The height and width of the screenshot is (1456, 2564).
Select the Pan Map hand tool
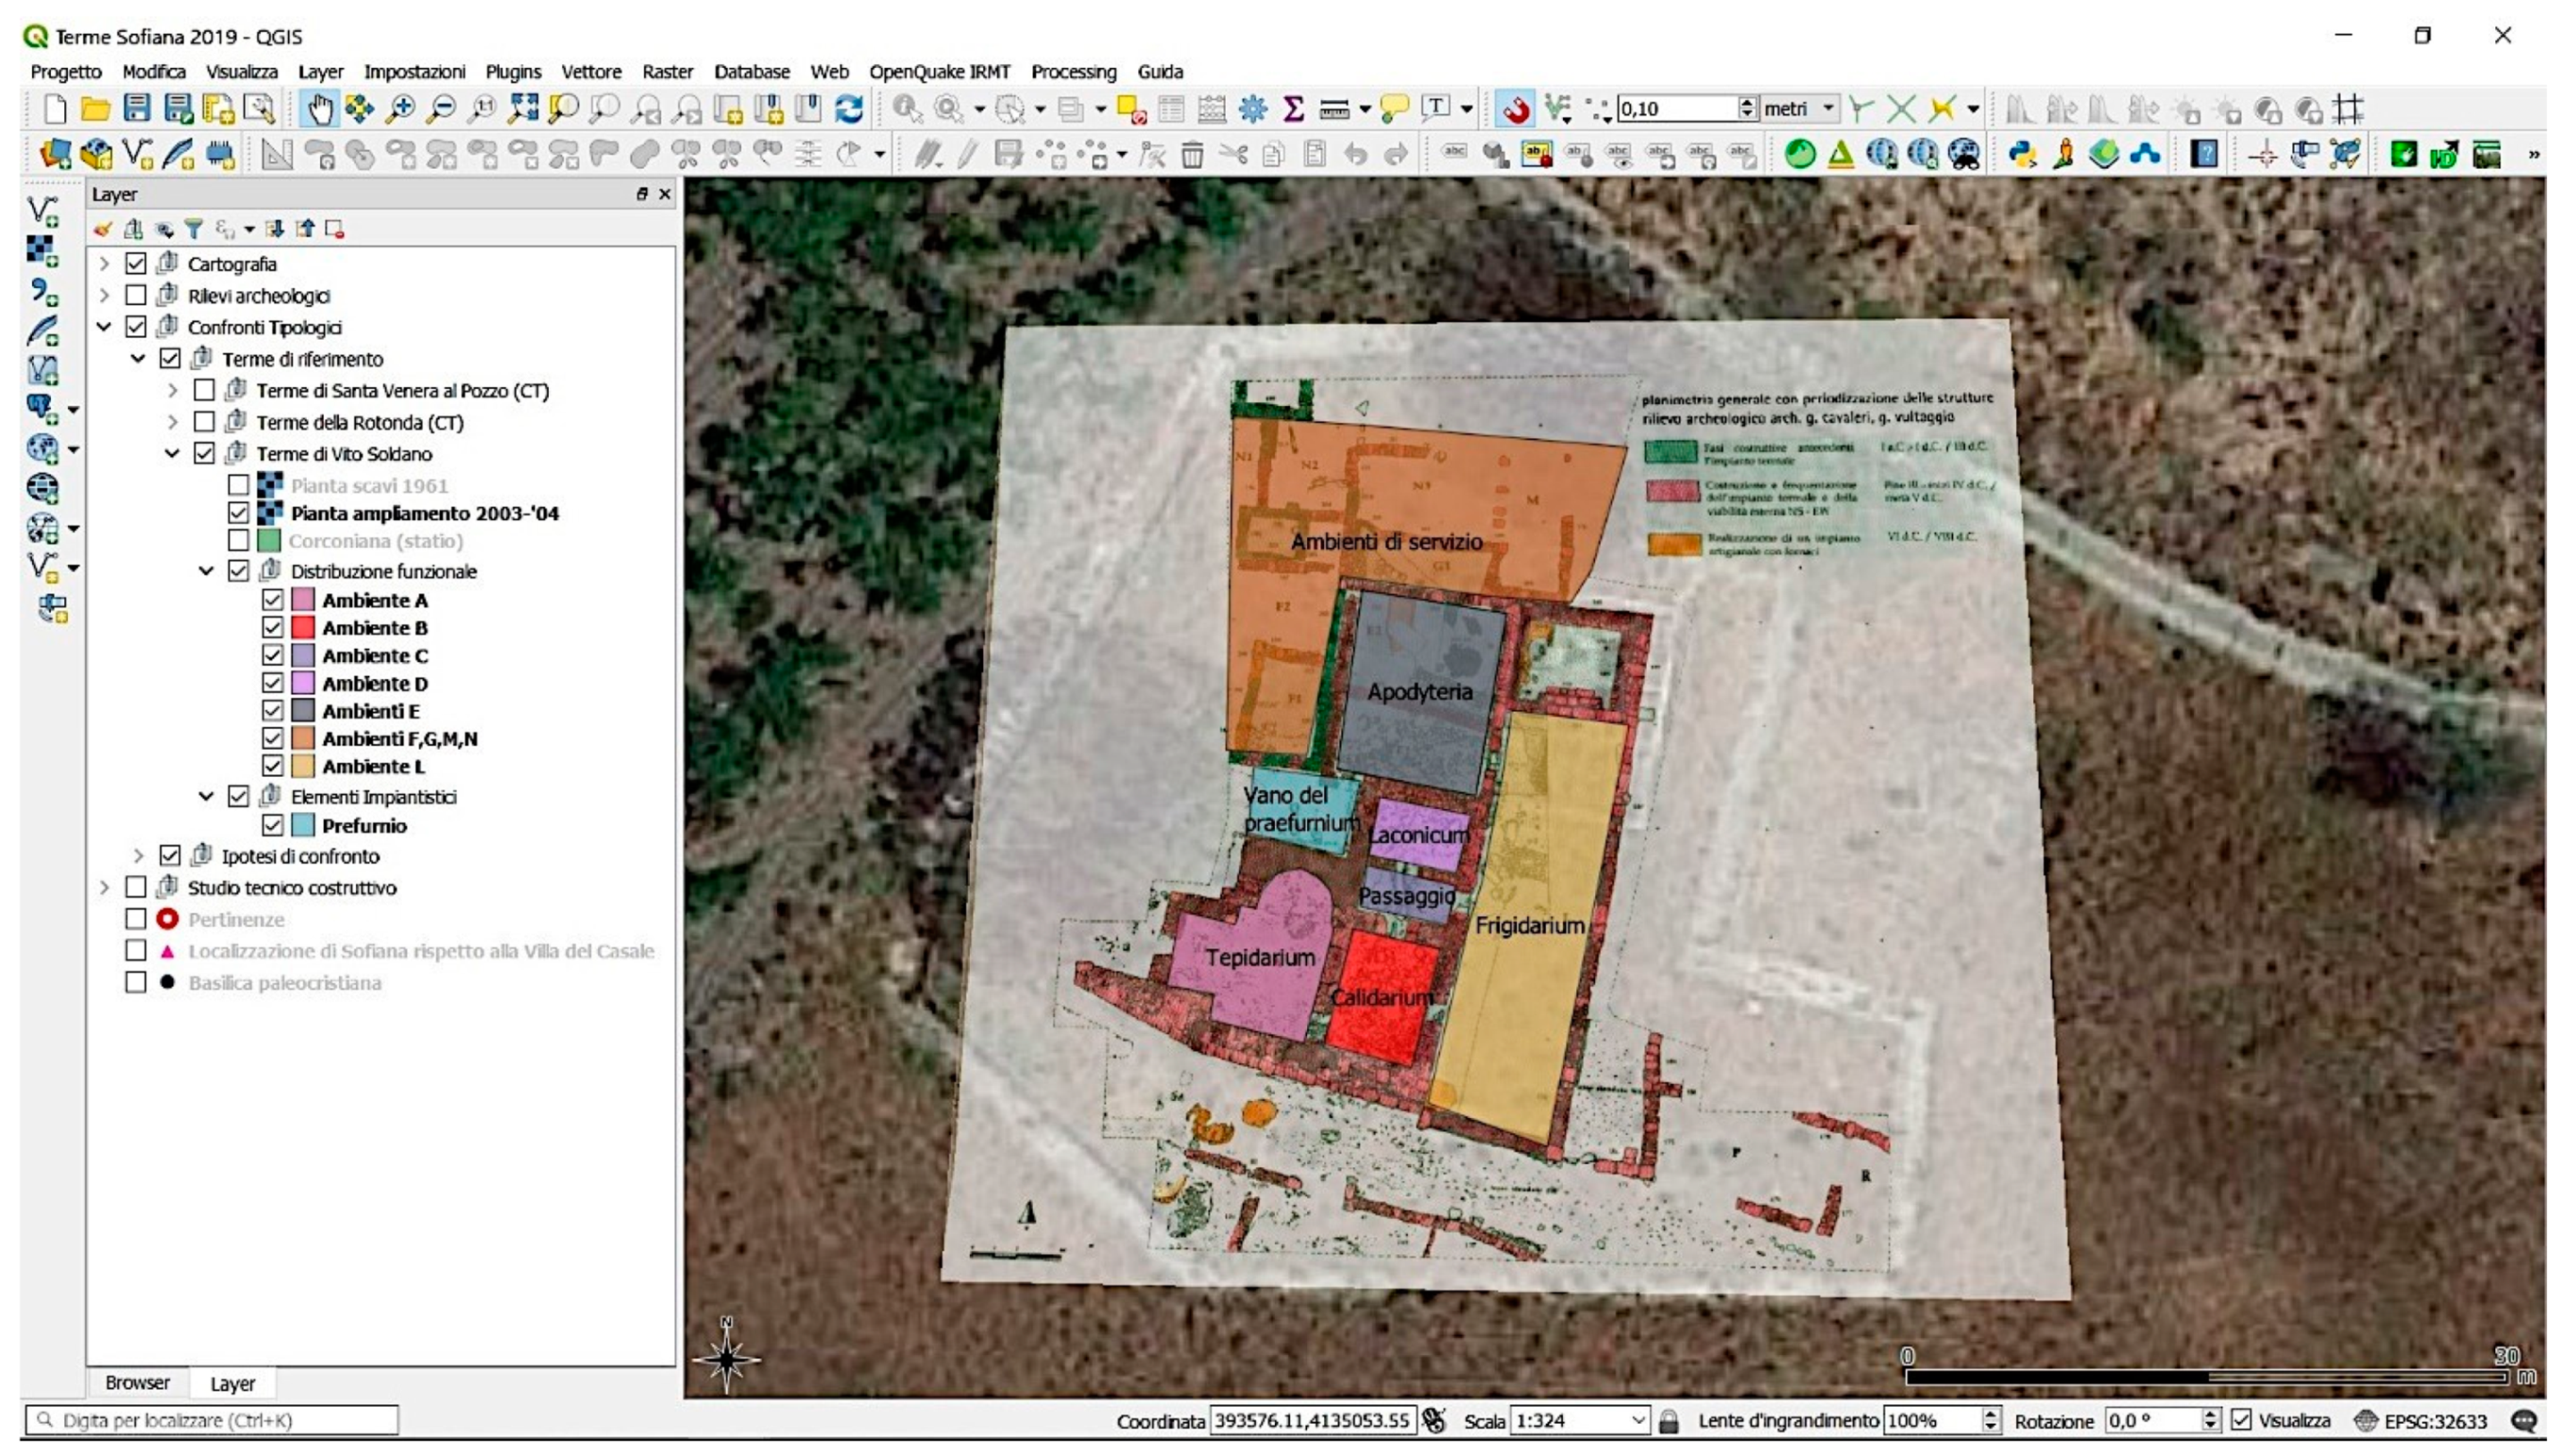tap(320, 109)
